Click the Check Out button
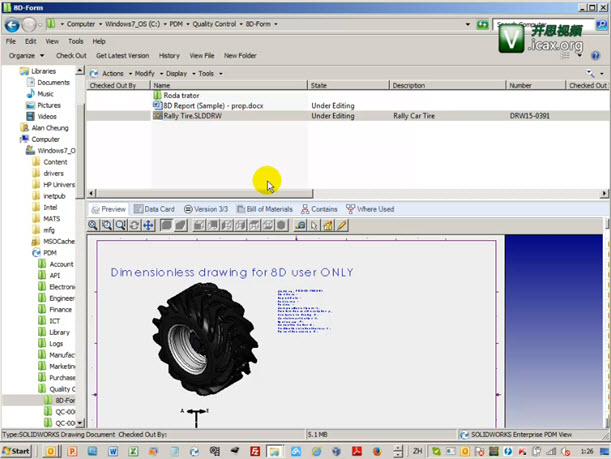The width and height of the screenshot is (611, 459). (x=71, y=56)
